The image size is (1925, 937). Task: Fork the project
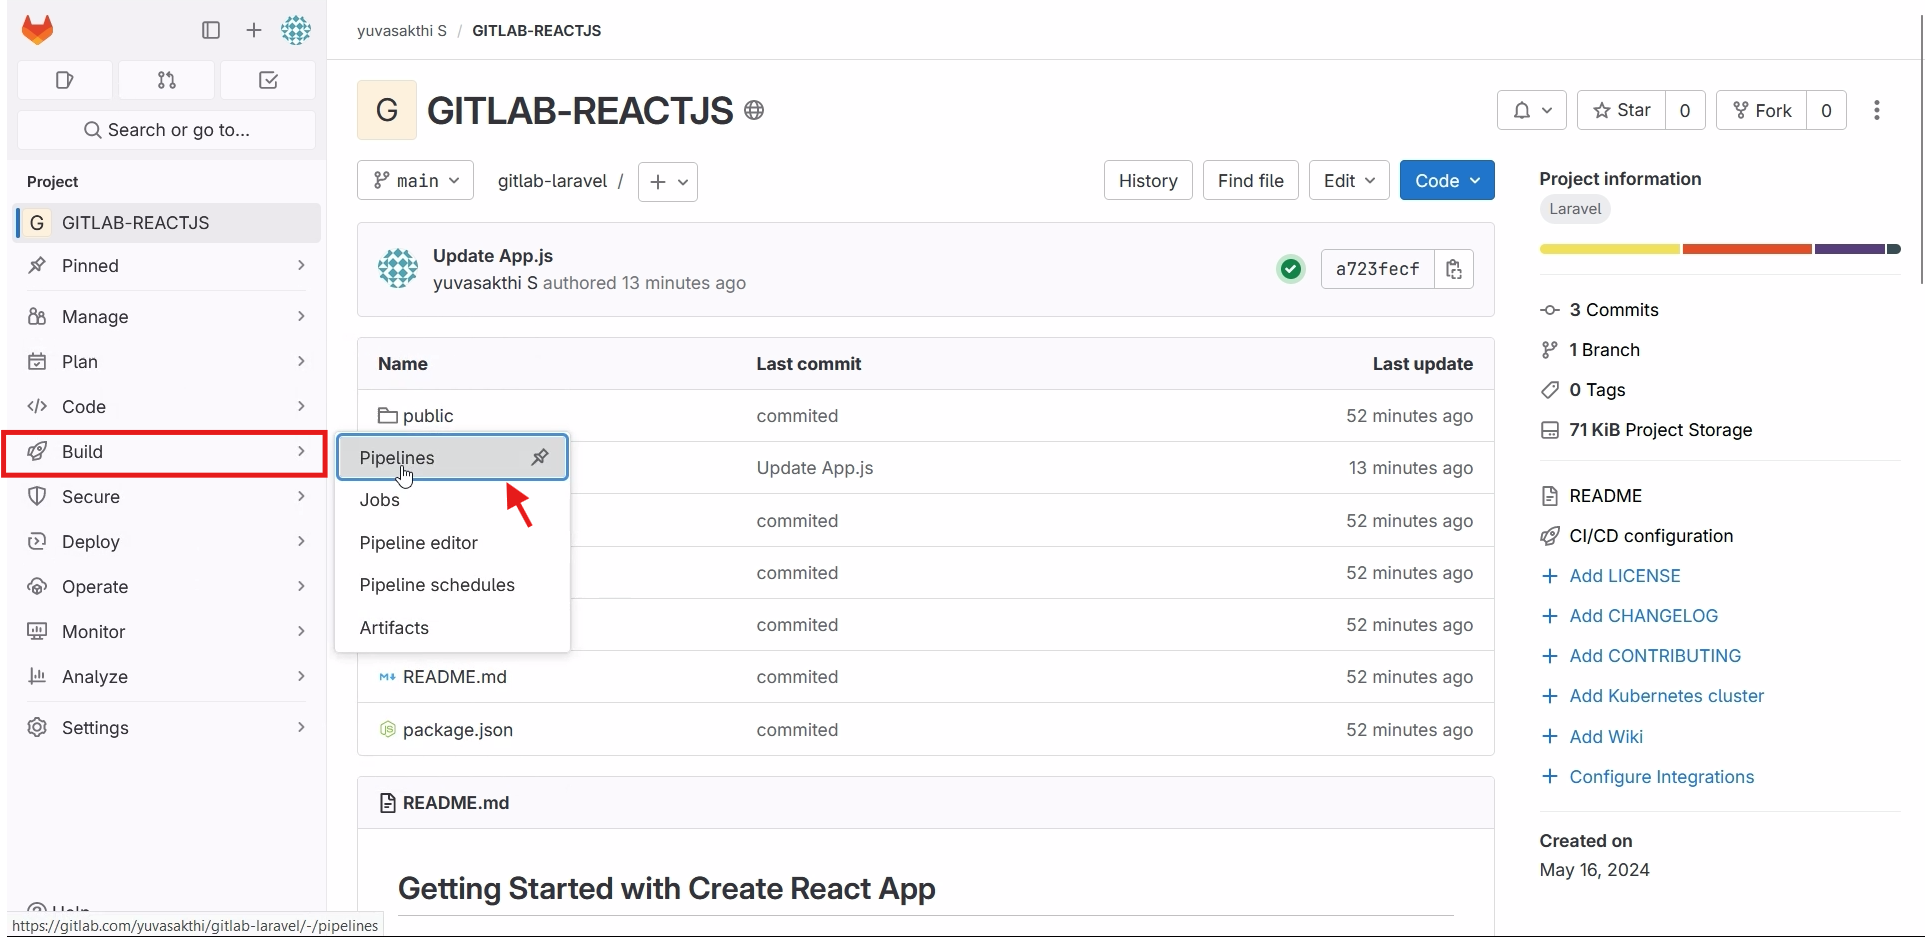coord(1762,110)
